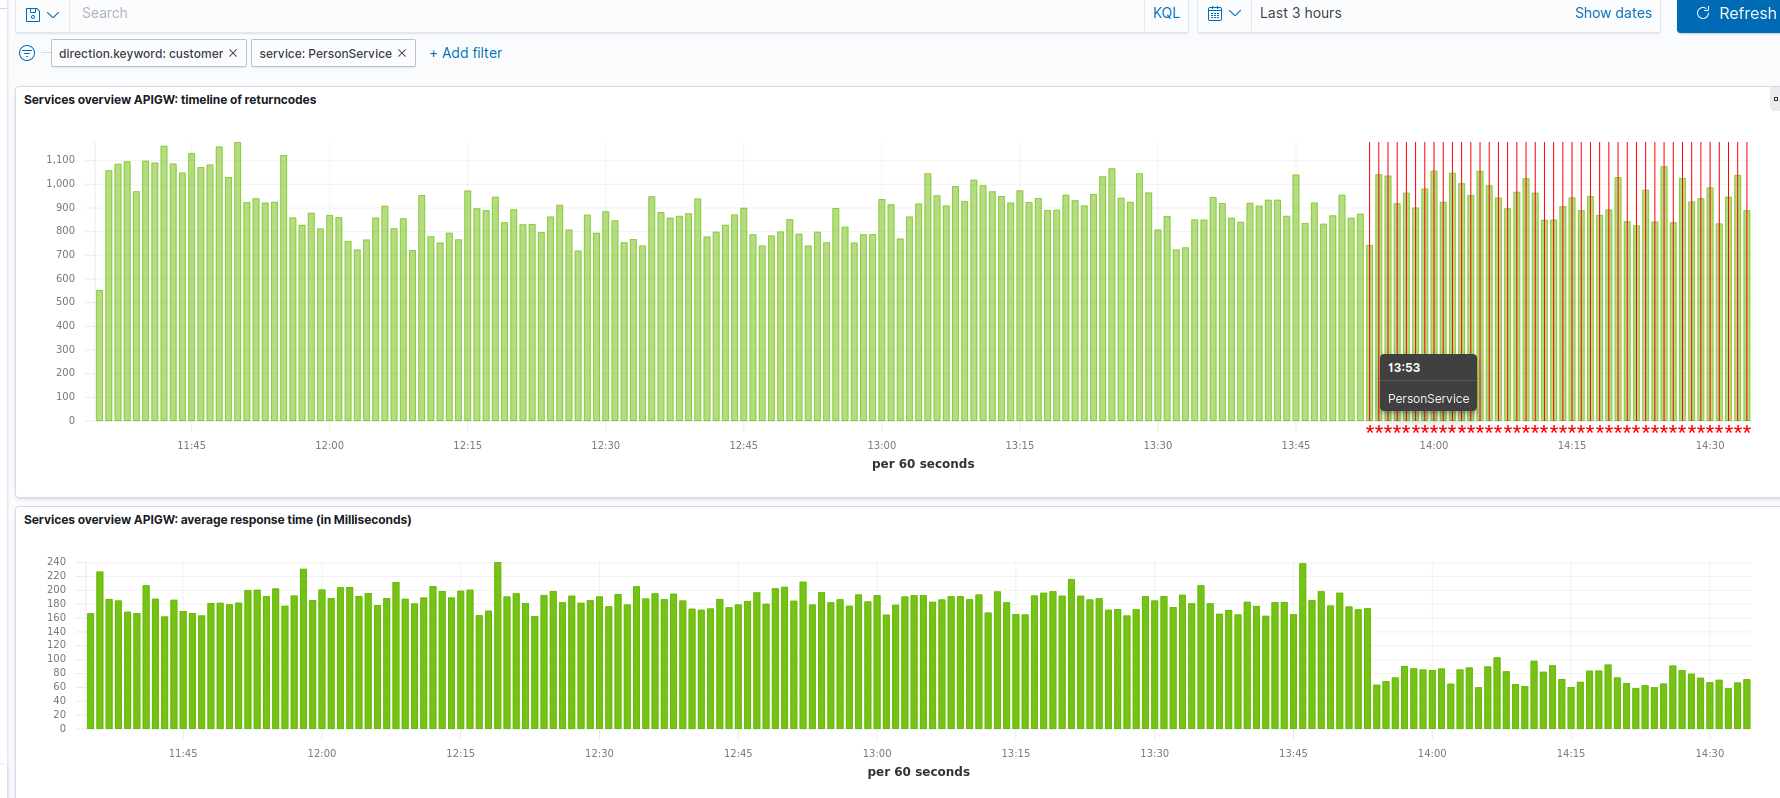Click the legend toggle on returncodes chart
1780x798 pixels.
tap(1775, 99)
